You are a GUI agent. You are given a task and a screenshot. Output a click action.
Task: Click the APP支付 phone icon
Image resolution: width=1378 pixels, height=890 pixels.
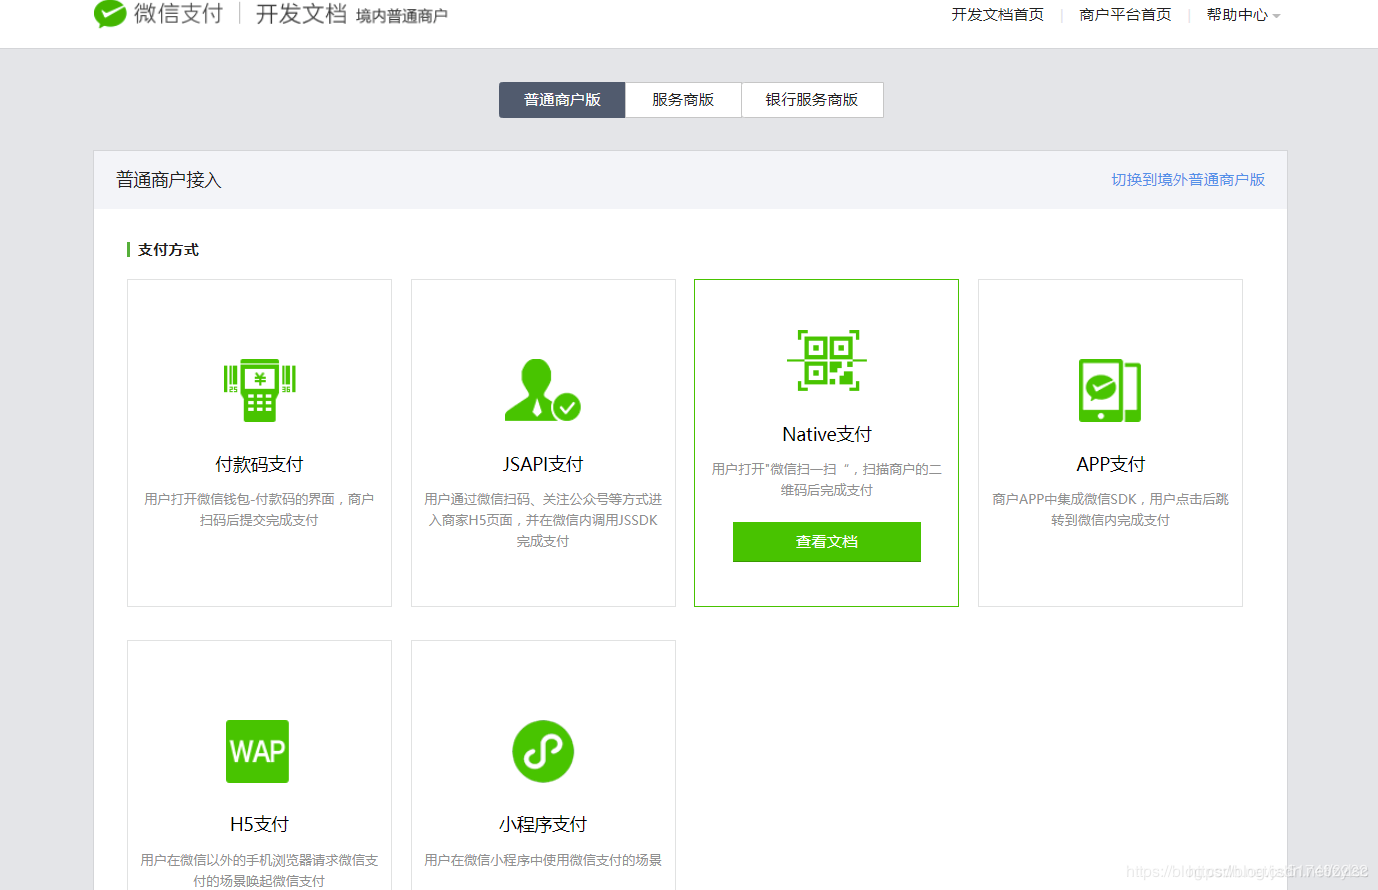tap(1110, 390)
